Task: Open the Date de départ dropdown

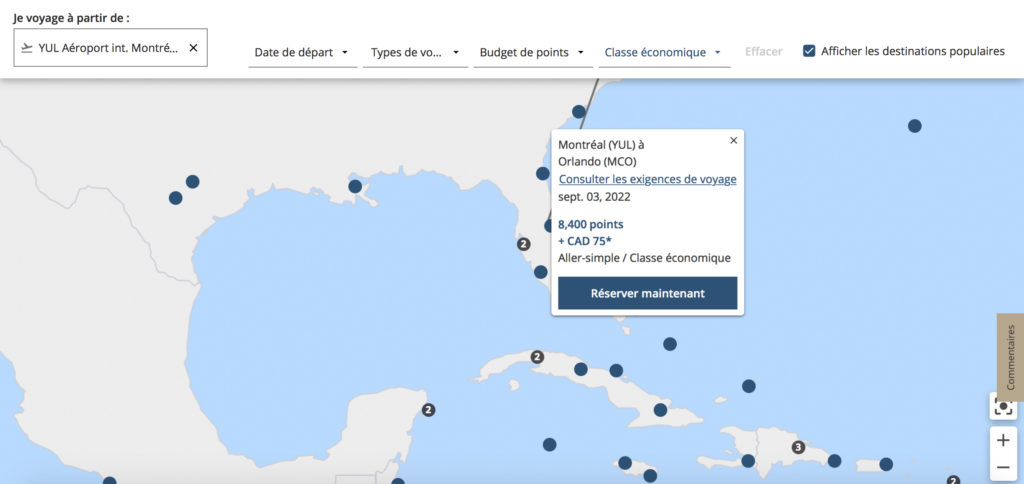Action: coord(302,52)
